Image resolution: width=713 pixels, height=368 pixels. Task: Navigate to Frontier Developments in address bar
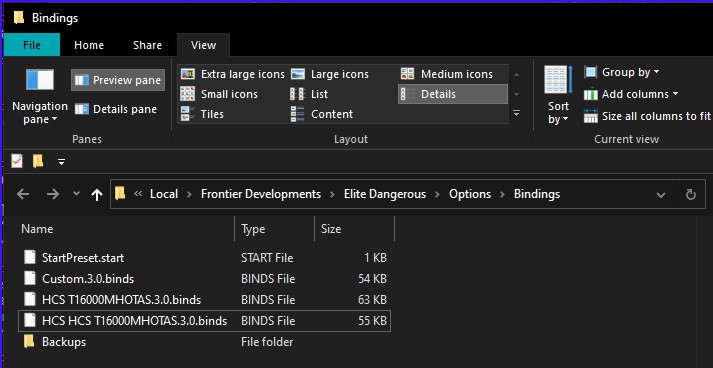(x=261, y=194)
